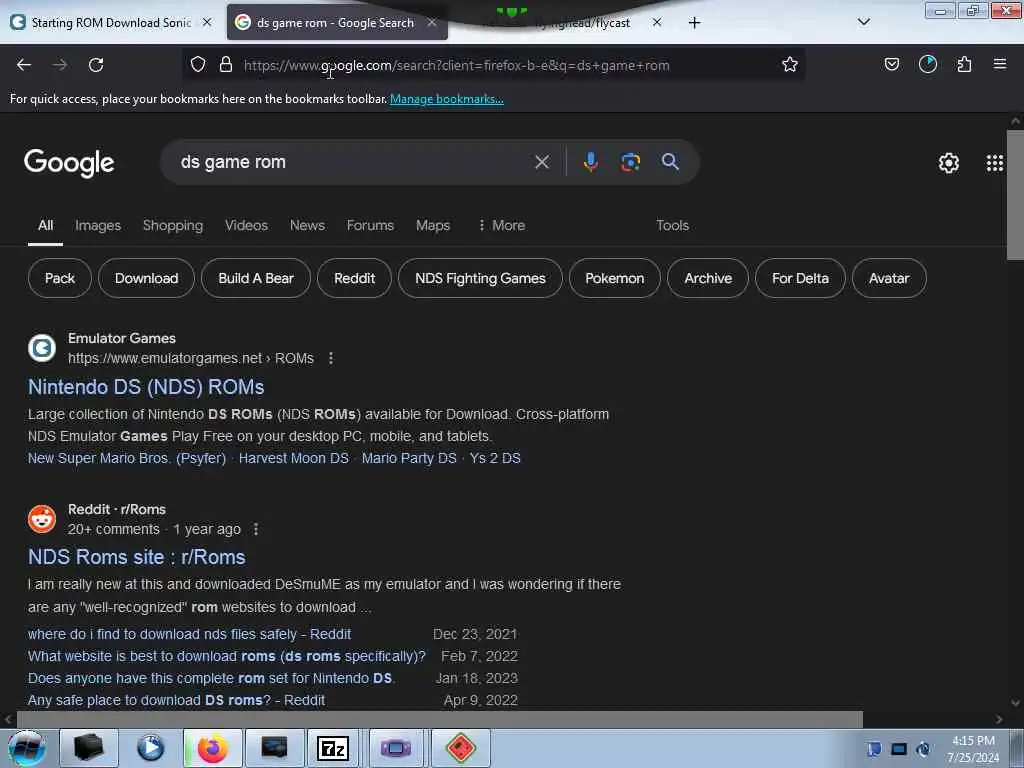Filter results with the Reddit chip

(355, 278)
